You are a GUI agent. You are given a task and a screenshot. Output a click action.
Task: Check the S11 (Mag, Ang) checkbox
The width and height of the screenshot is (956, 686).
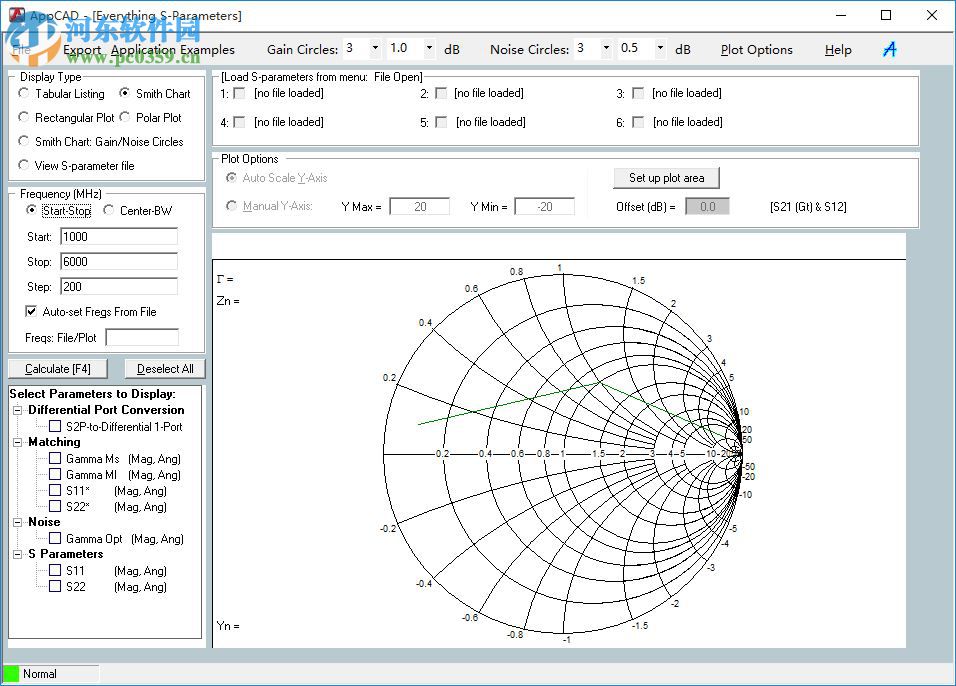pos(55,571)
